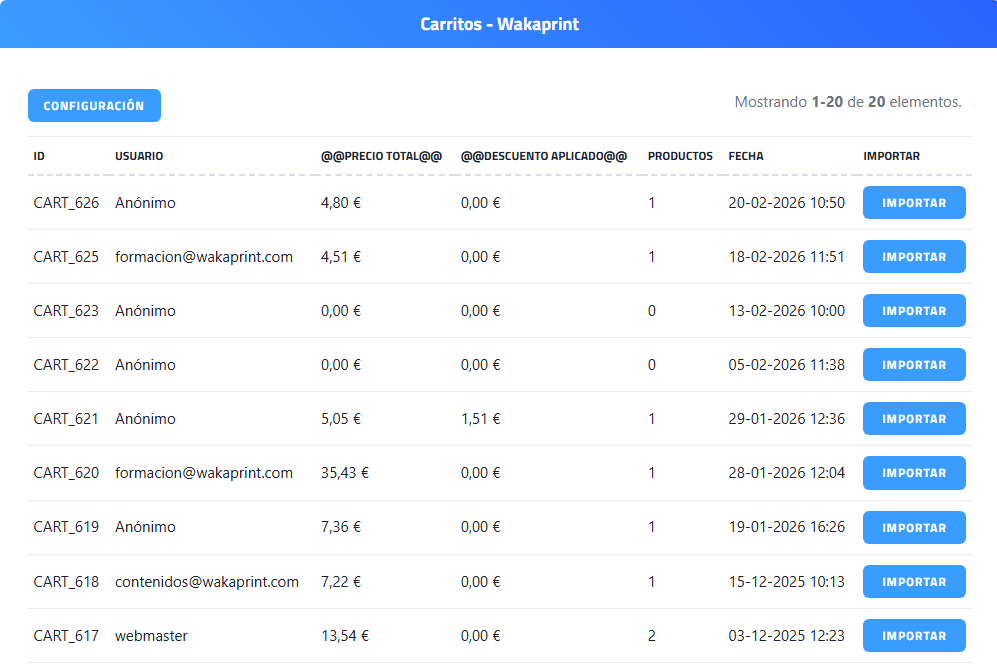This screenshot has width=997, height=668.
Task: Sort carts by Fecha header
Action: 746,156
